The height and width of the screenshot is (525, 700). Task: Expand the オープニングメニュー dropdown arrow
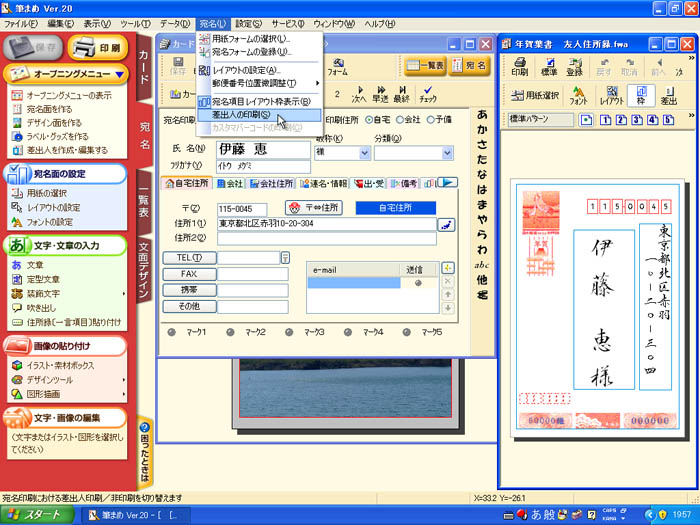(x=119, y=74)
